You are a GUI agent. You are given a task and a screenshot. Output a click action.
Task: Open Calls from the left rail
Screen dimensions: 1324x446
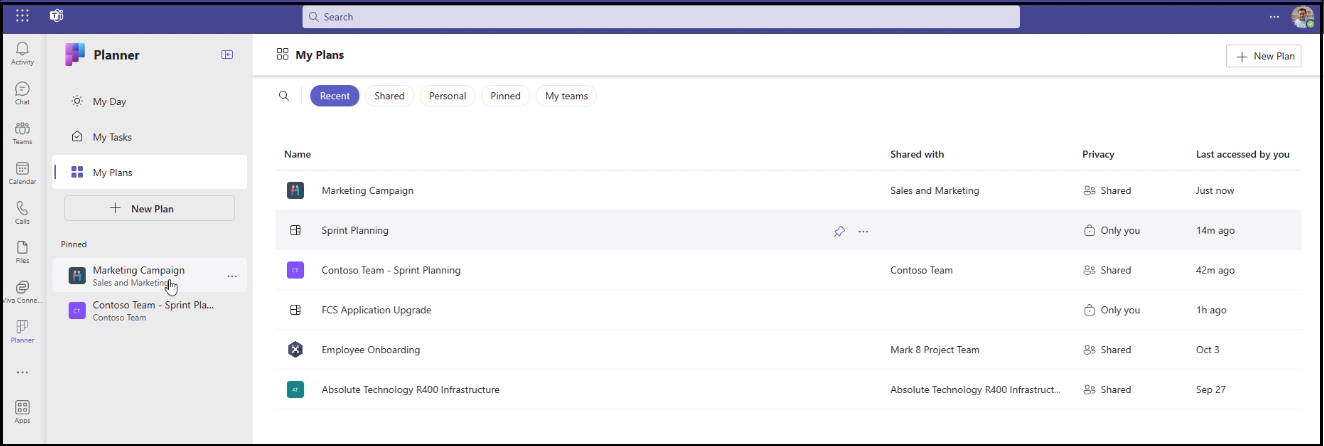pyautogui.click(x=22, y=212)
